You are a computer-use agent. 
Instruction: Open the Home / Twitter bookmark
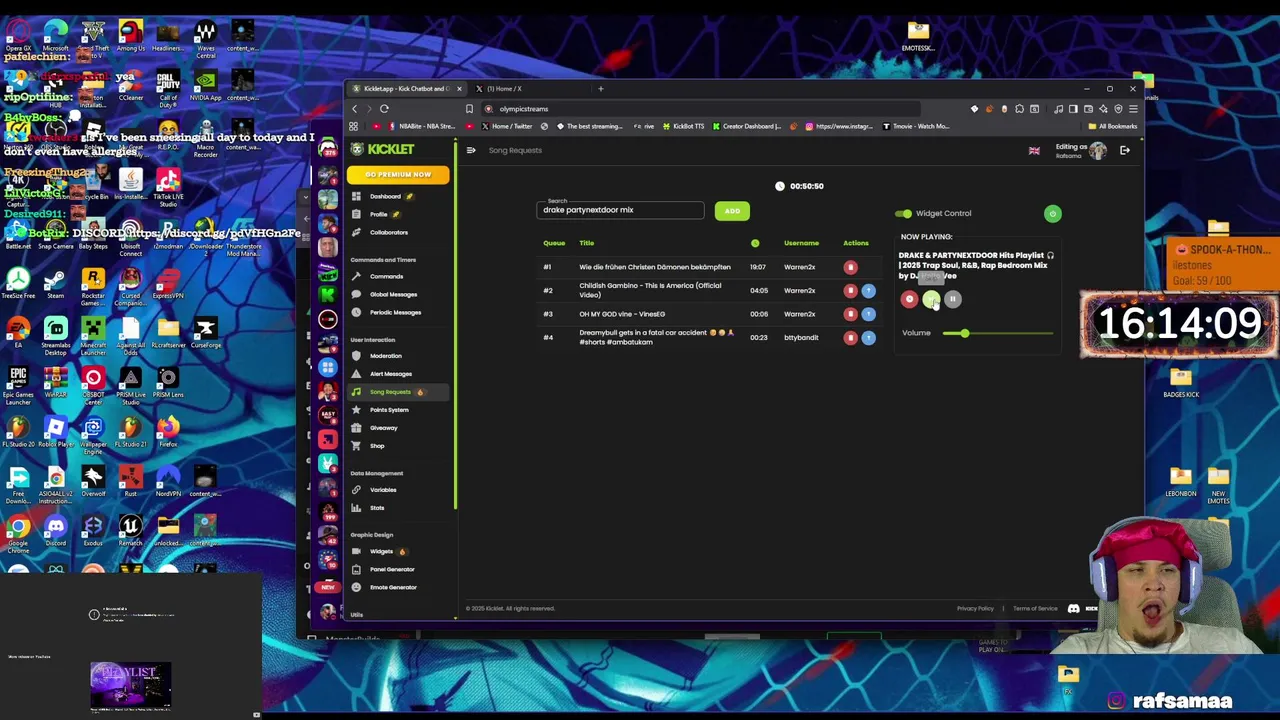point(507,126)
